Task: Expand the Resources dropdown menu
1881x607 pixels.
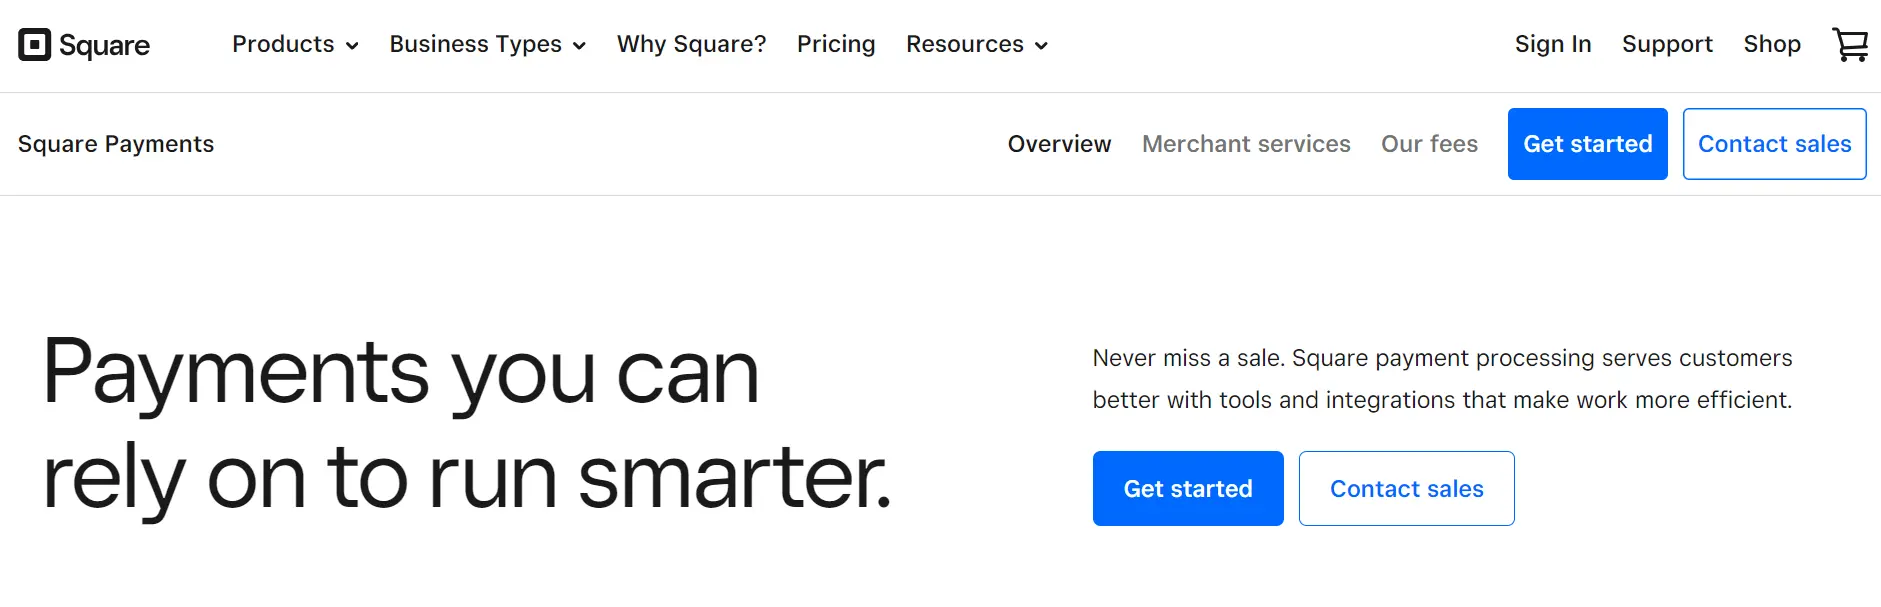Action: (x=977, y=45)
